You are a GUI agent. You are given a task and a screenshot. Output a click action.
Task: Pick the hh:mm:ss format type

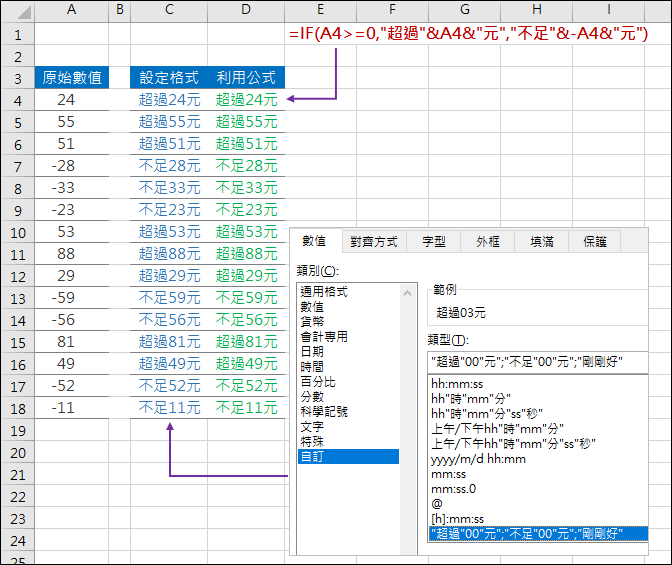(x=538, y=384)
